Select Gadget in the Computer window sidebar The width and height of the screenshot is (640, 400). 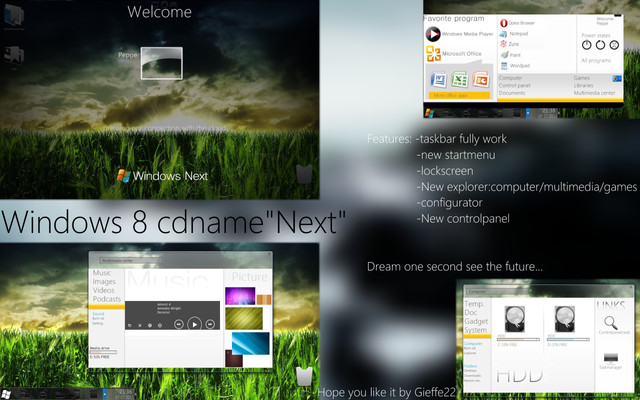[476, 322]
